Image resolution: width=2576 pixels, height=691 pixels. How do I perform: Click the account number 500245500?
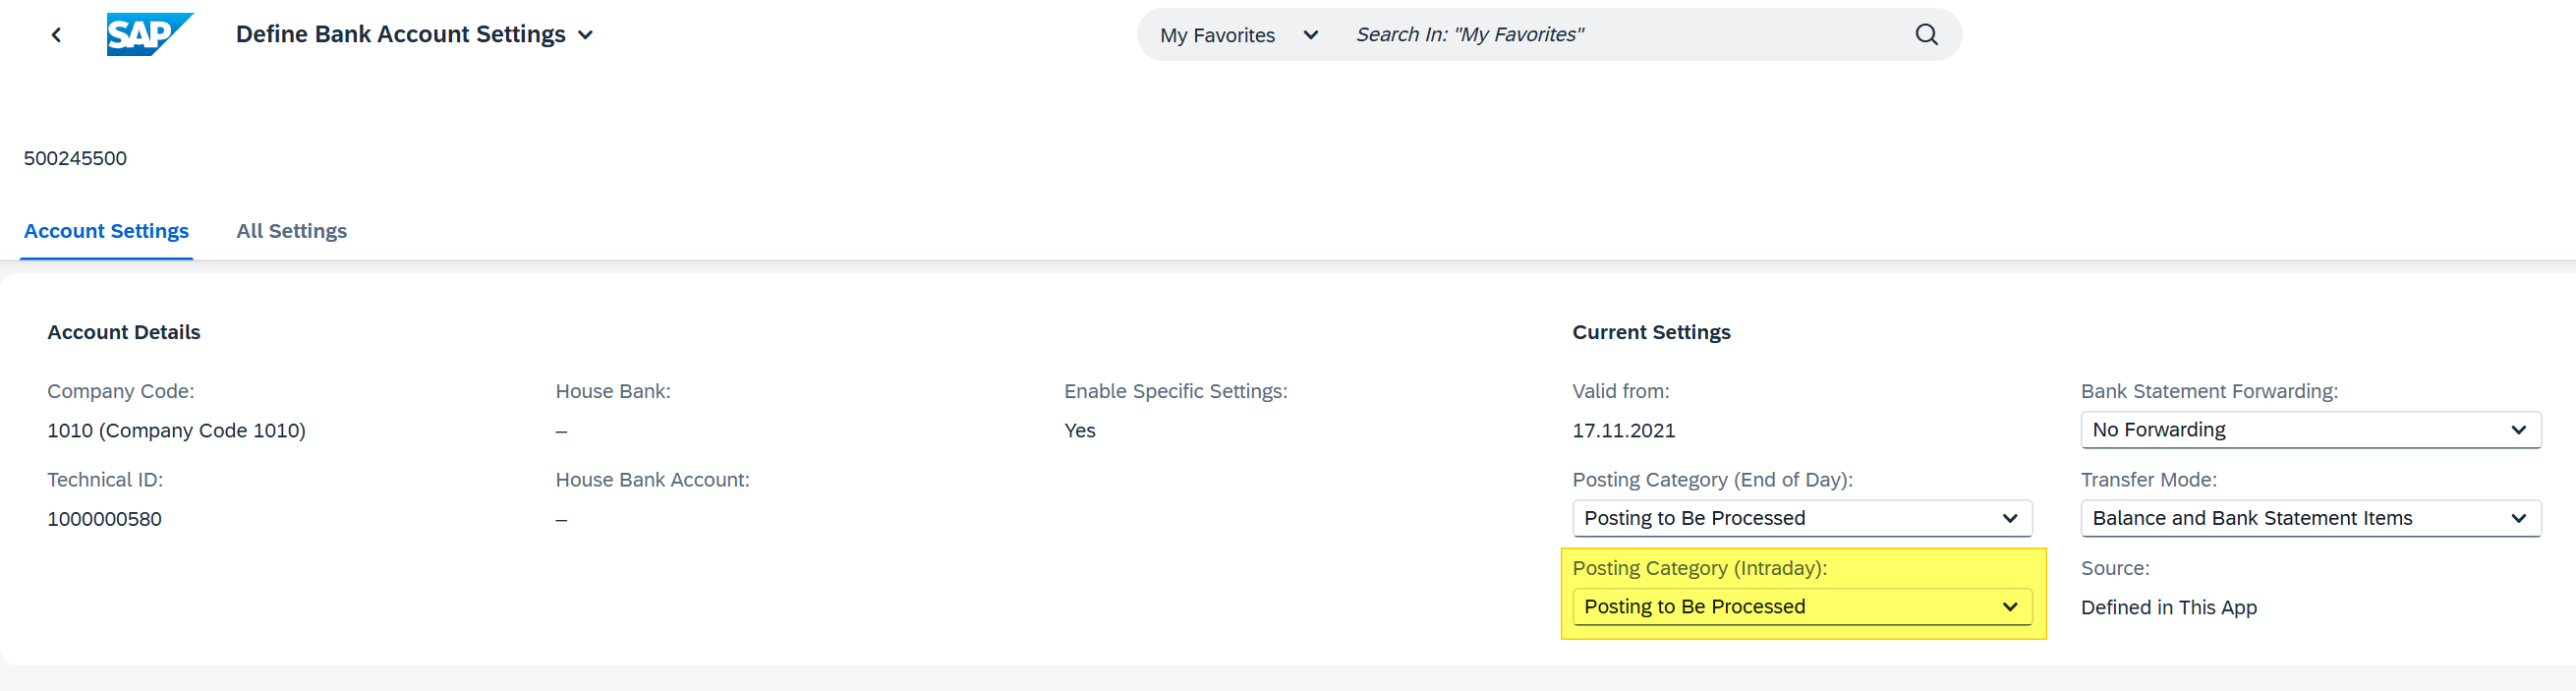75,158
